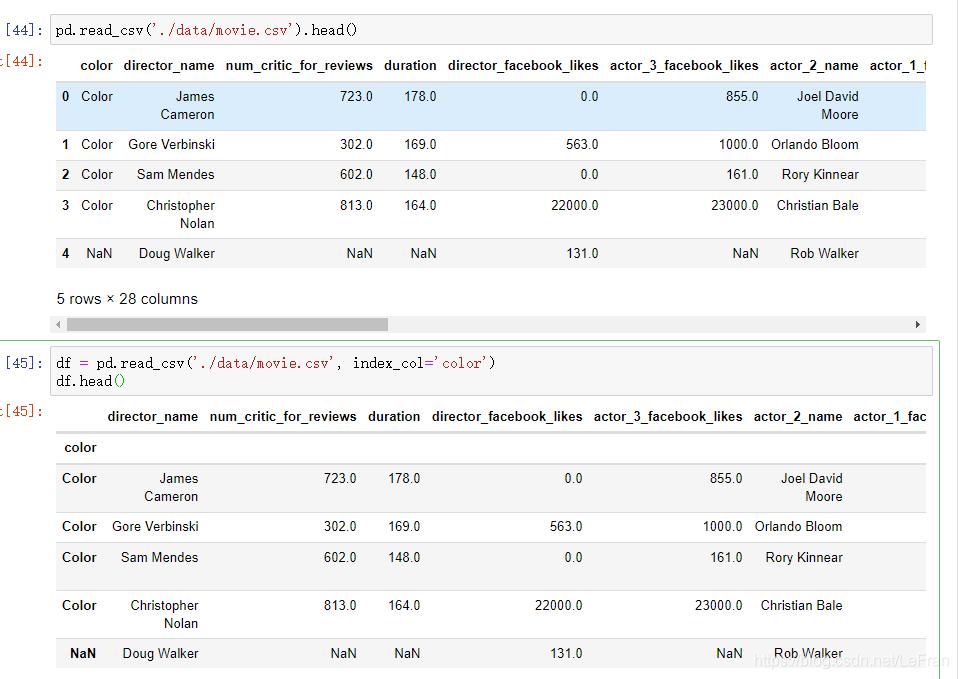Click value 161.0 in output 45 table
The image size is (958, 679).
(x=726, y=557)
